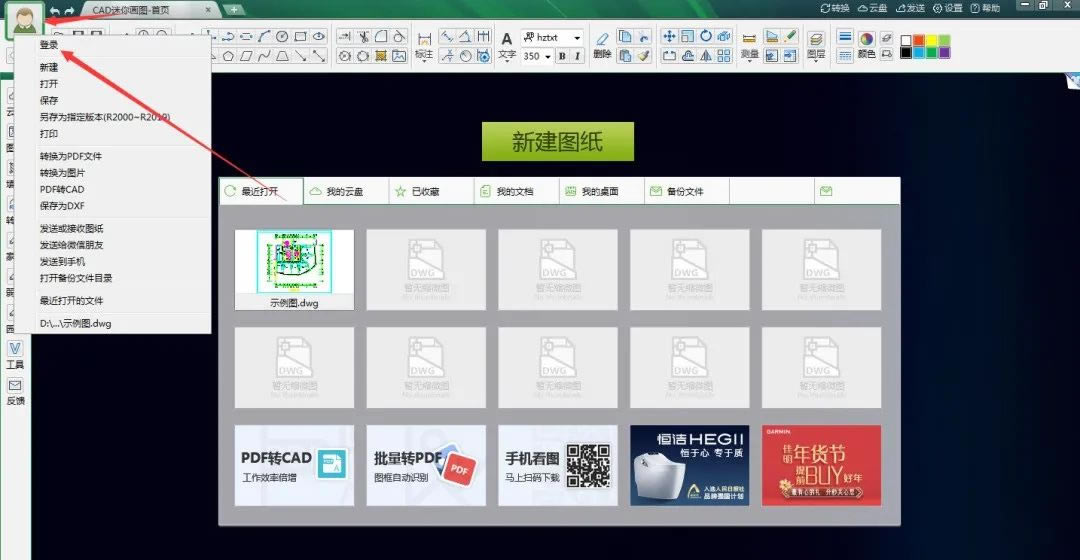This screenshot has width=1080, height=560.
Task: Expand the text size 350 dropdown
Action: point(548,57)
